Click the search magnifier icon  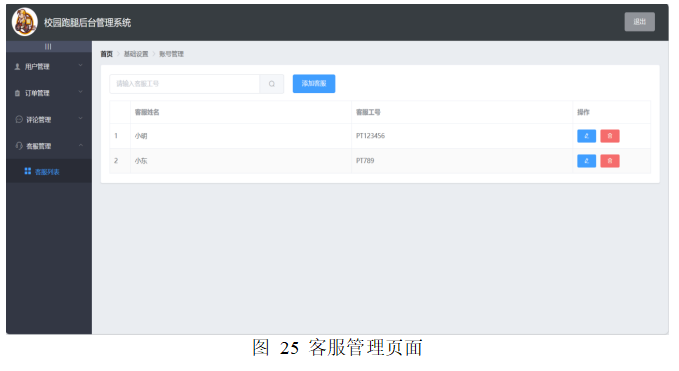click(x=272, y=84)
